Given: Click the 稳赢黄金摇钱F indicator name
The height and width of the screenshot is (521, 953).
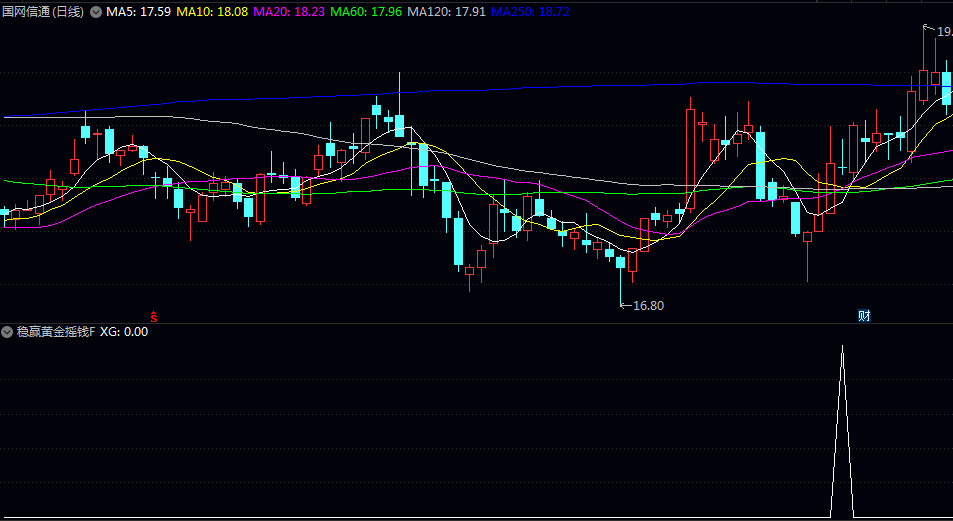Looking at the screenshot, I should pos(56,332).
